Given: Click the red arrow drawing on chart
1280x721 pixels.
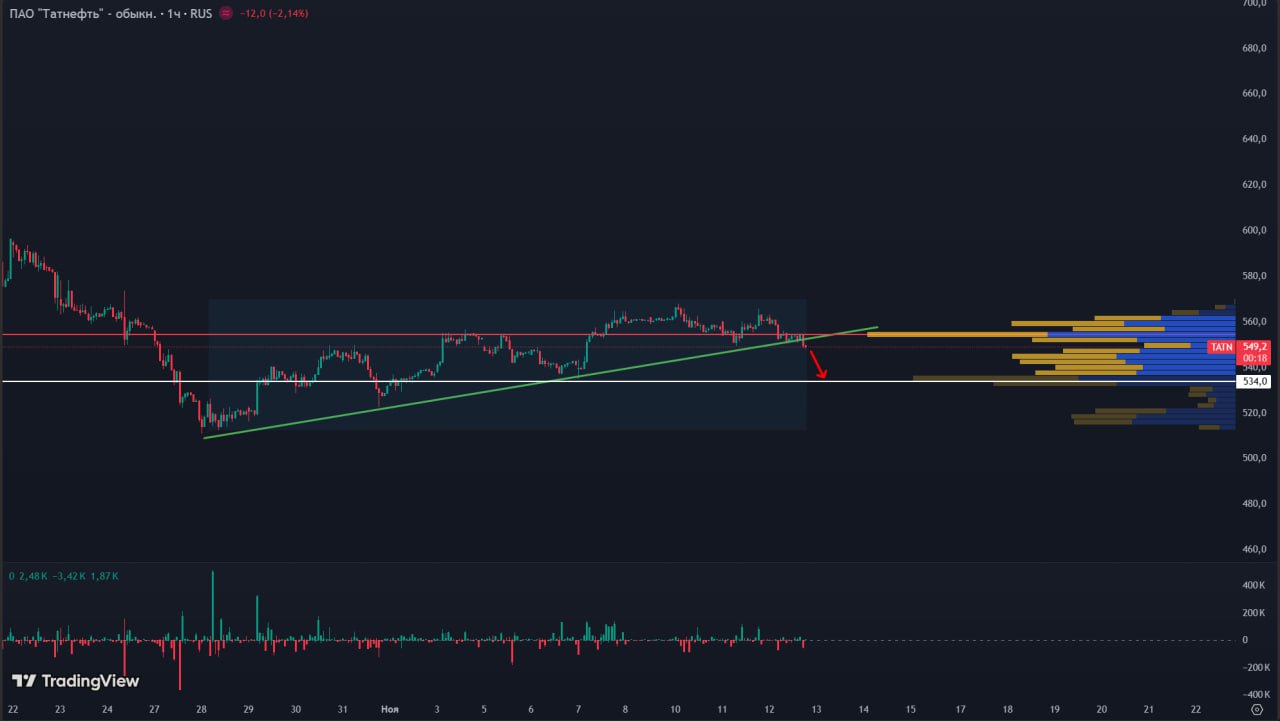Looking at the screenshot, I should click(x=818, y=365).
